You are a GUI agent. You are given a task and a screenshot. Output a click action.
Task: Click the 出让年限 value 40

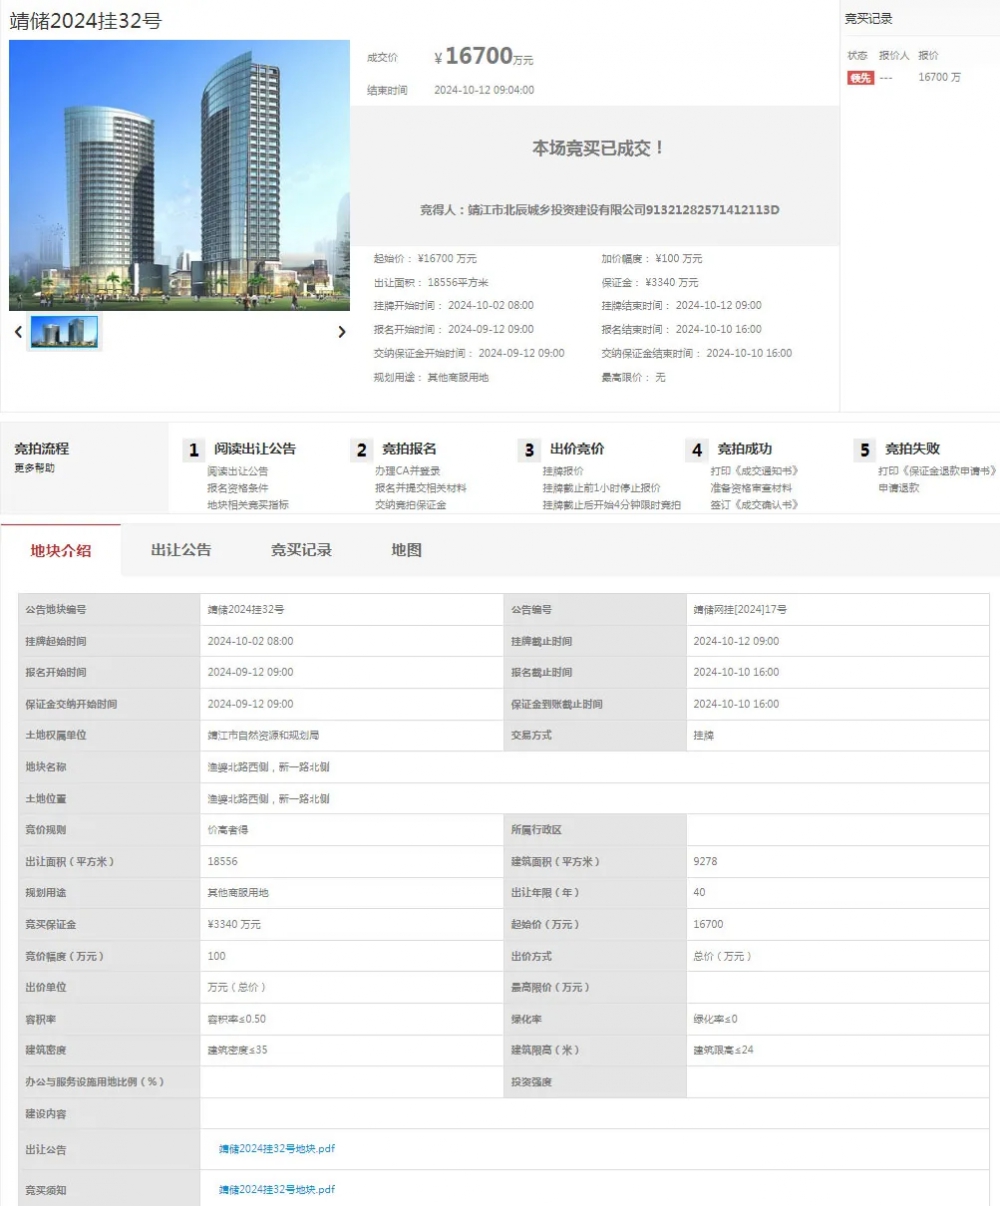[x=699, y=893]
